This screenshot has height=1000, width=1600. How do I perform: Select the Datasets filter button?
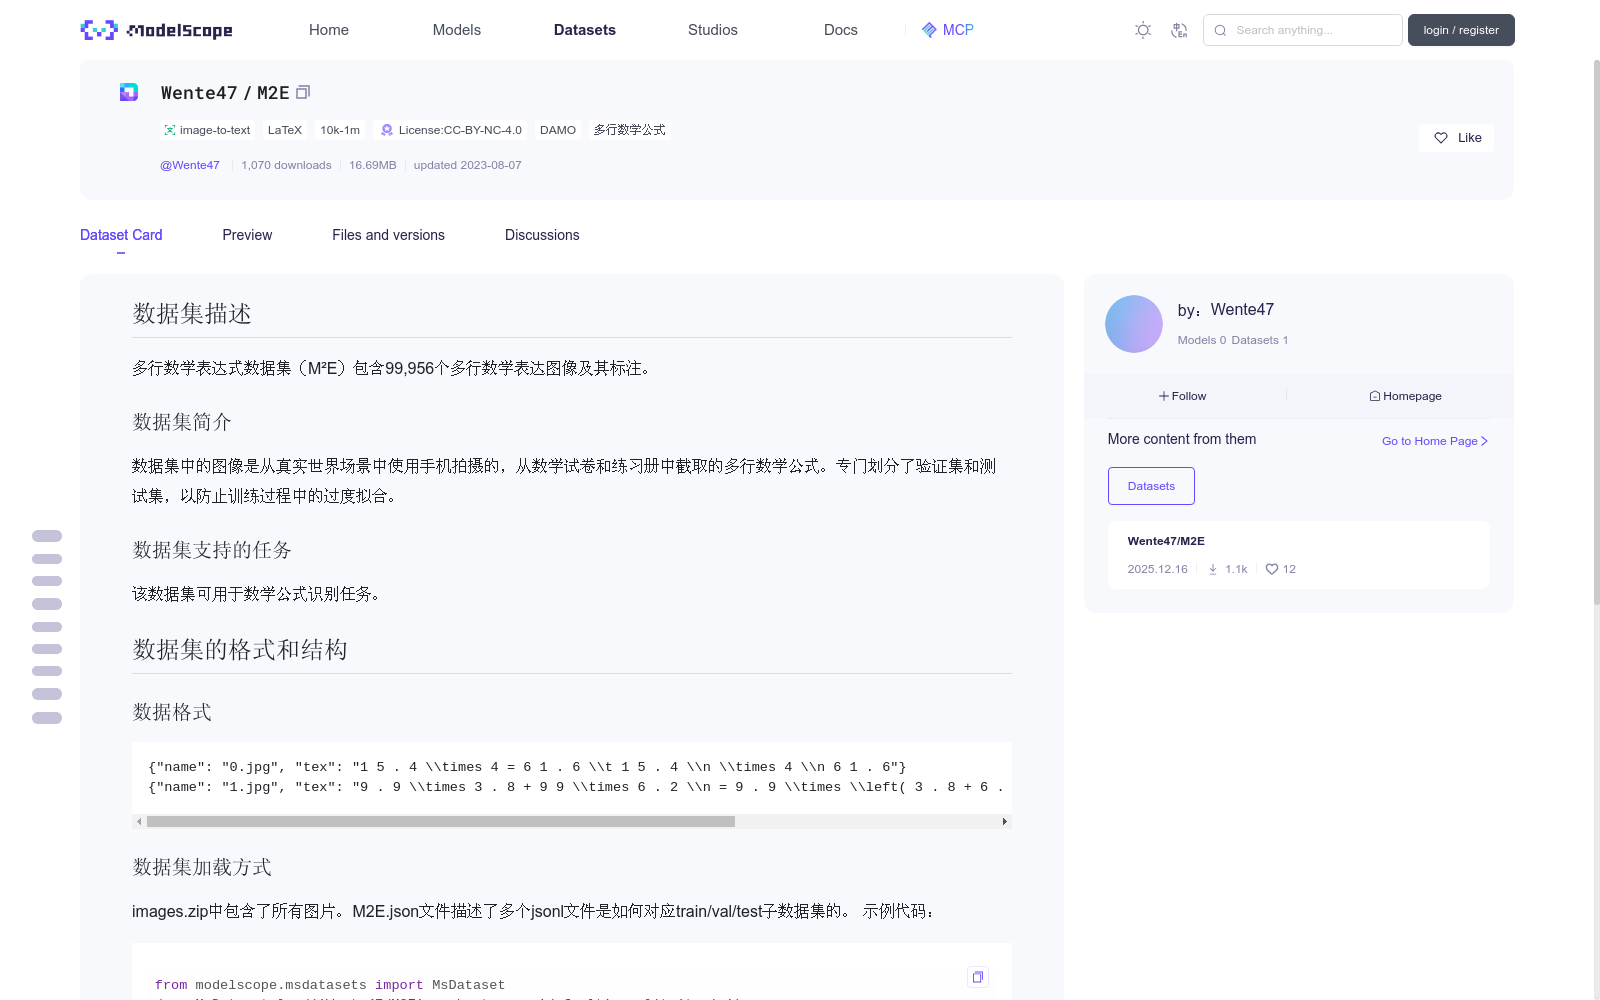pyautogui.click(x=1151, y=486)
